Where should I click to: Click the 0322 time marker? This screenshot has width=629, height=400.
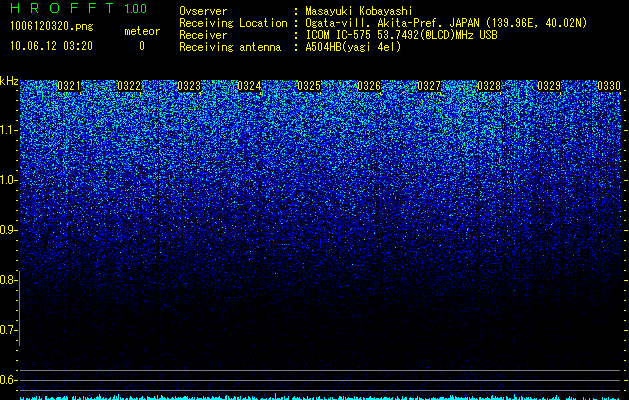(x=129, y=86)
